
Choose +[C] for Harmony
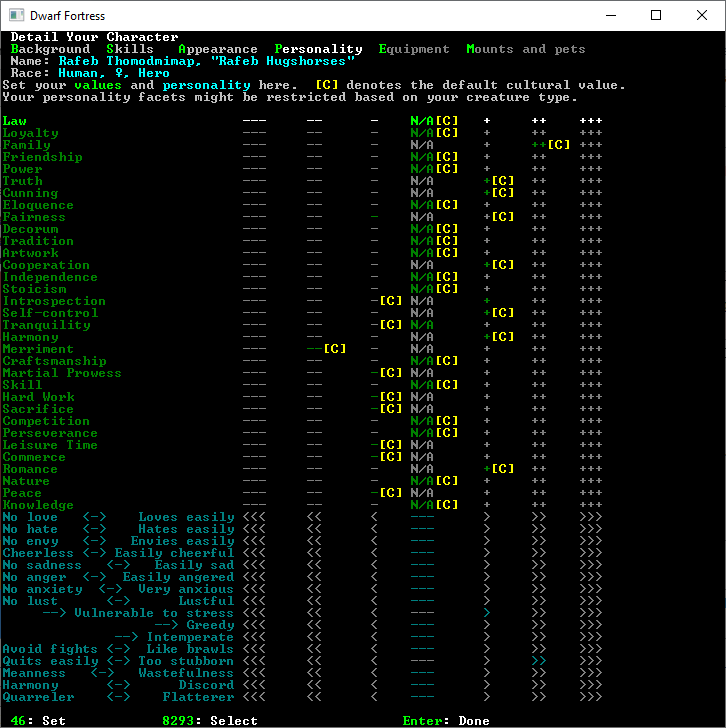coord(499,337)
